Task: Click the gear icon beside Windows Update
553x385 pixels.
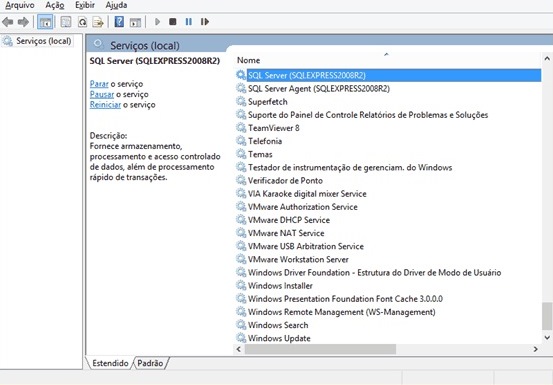Action: [241, 338]
